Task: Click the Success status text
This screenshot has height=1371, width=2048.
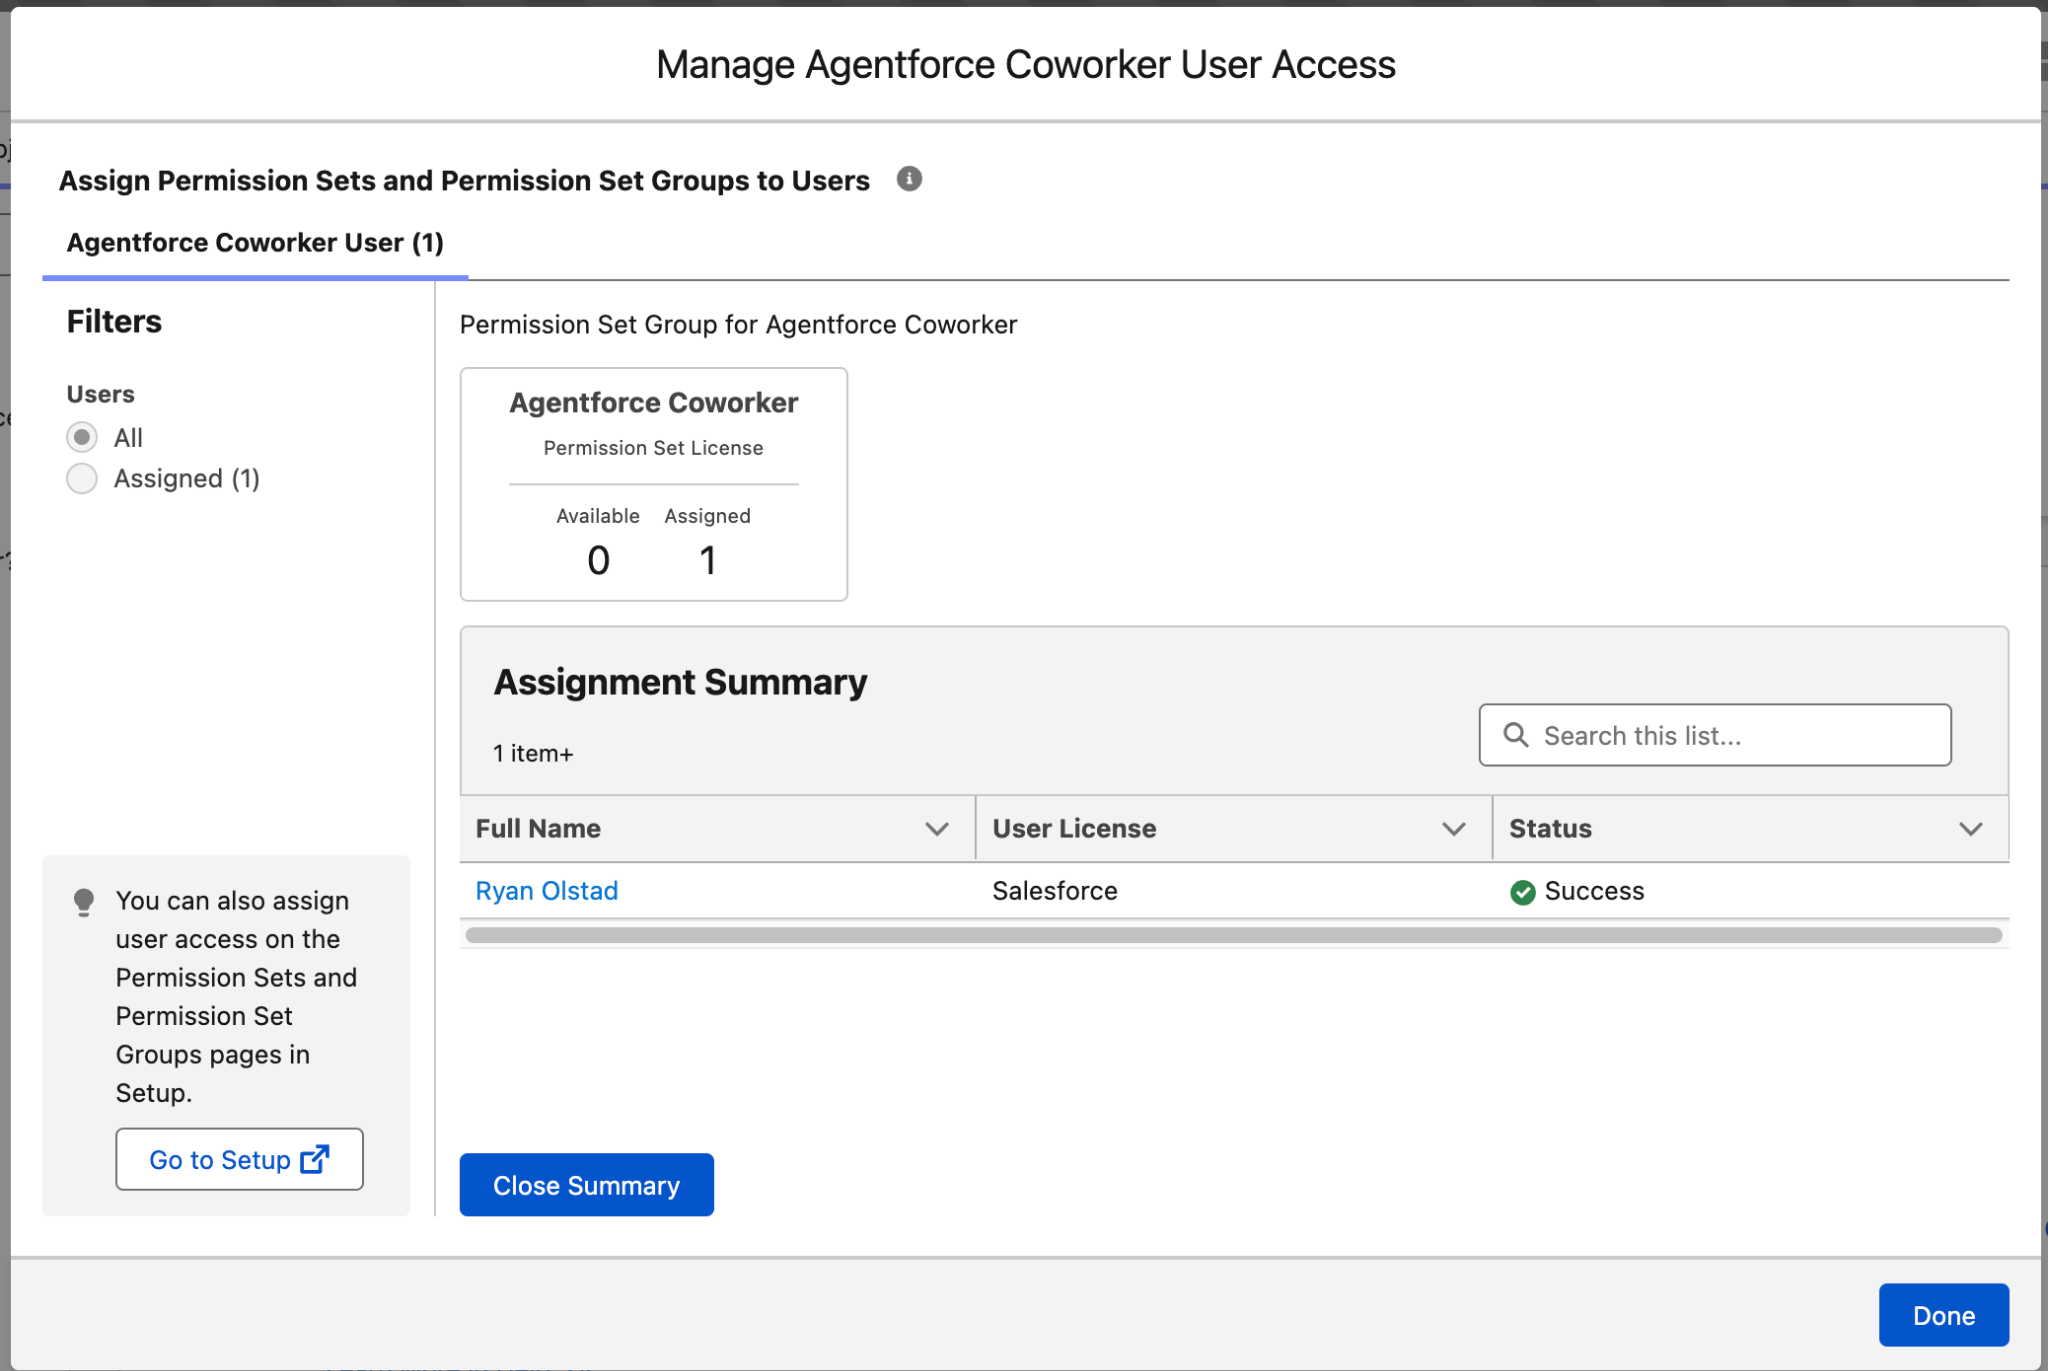Action: click(1594, 891)
